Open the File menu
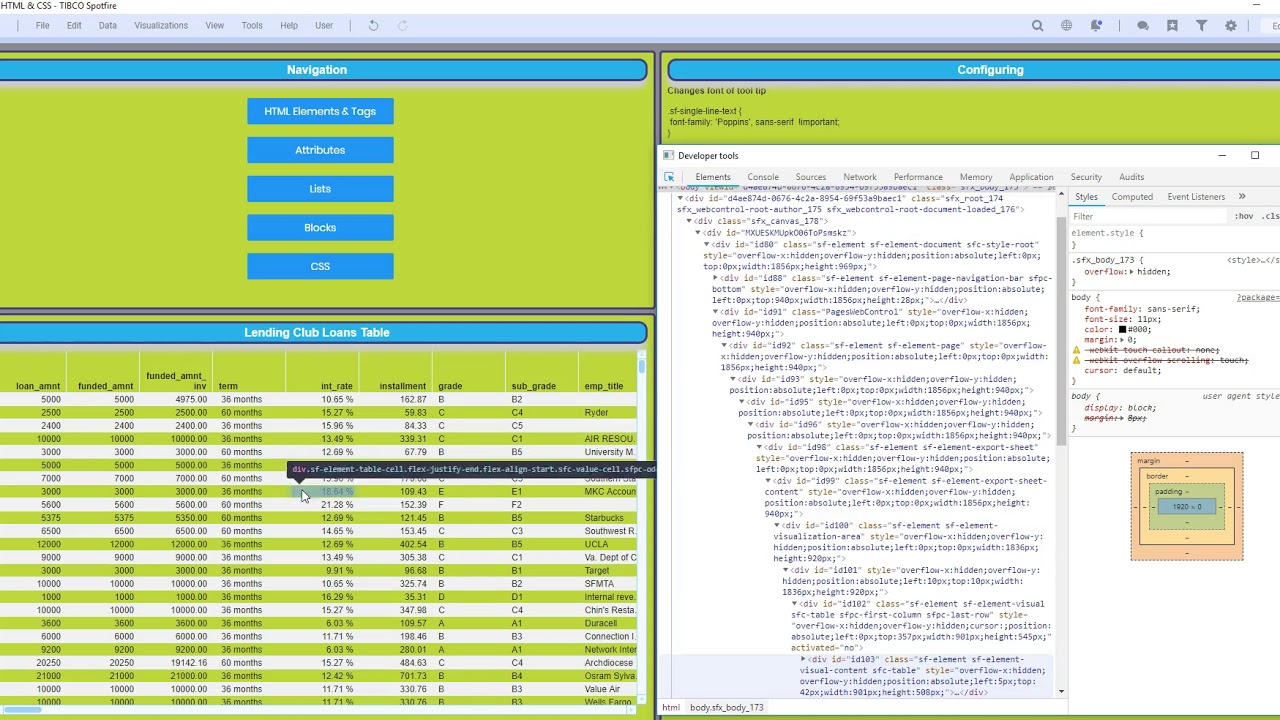Viewport: 1280px width, 720px height. [42, 26]
